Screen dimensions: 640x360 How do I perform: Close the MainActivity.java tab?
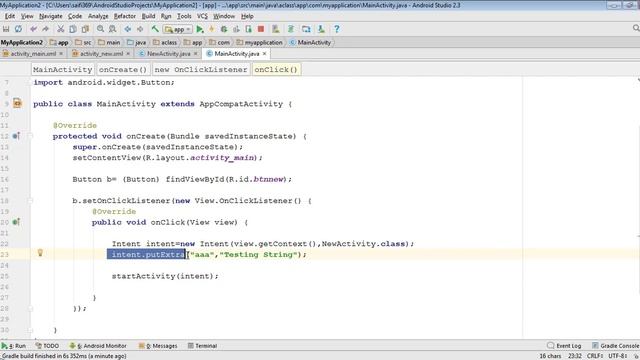264,53
